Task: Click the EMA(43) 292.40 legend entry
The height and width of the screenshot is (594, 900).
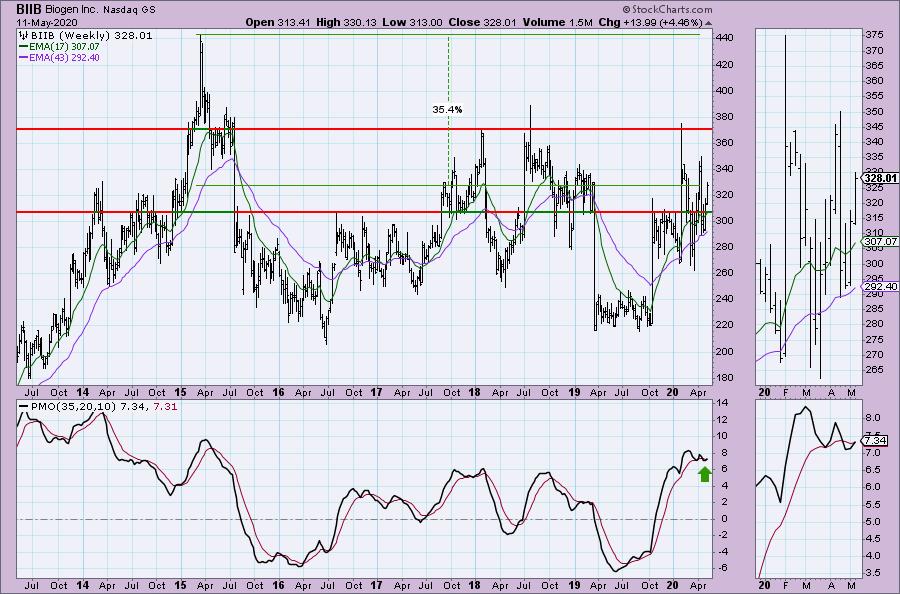Action: [x=59, y=57]
